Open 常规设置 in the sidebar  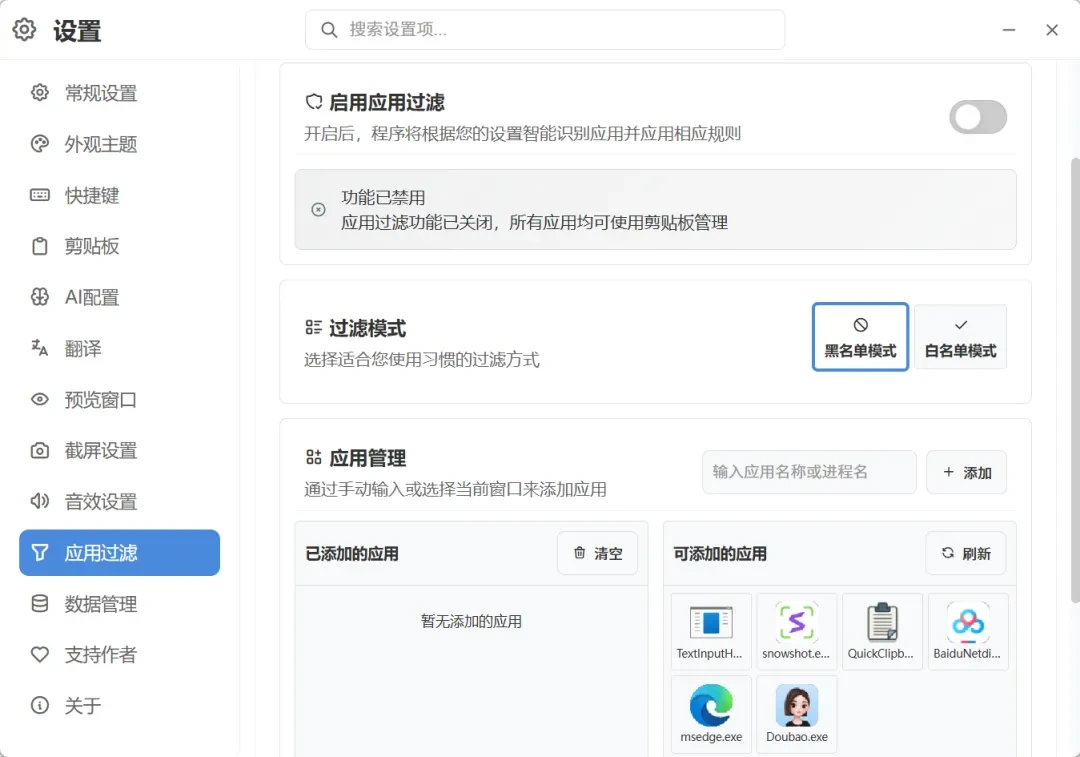119,92
